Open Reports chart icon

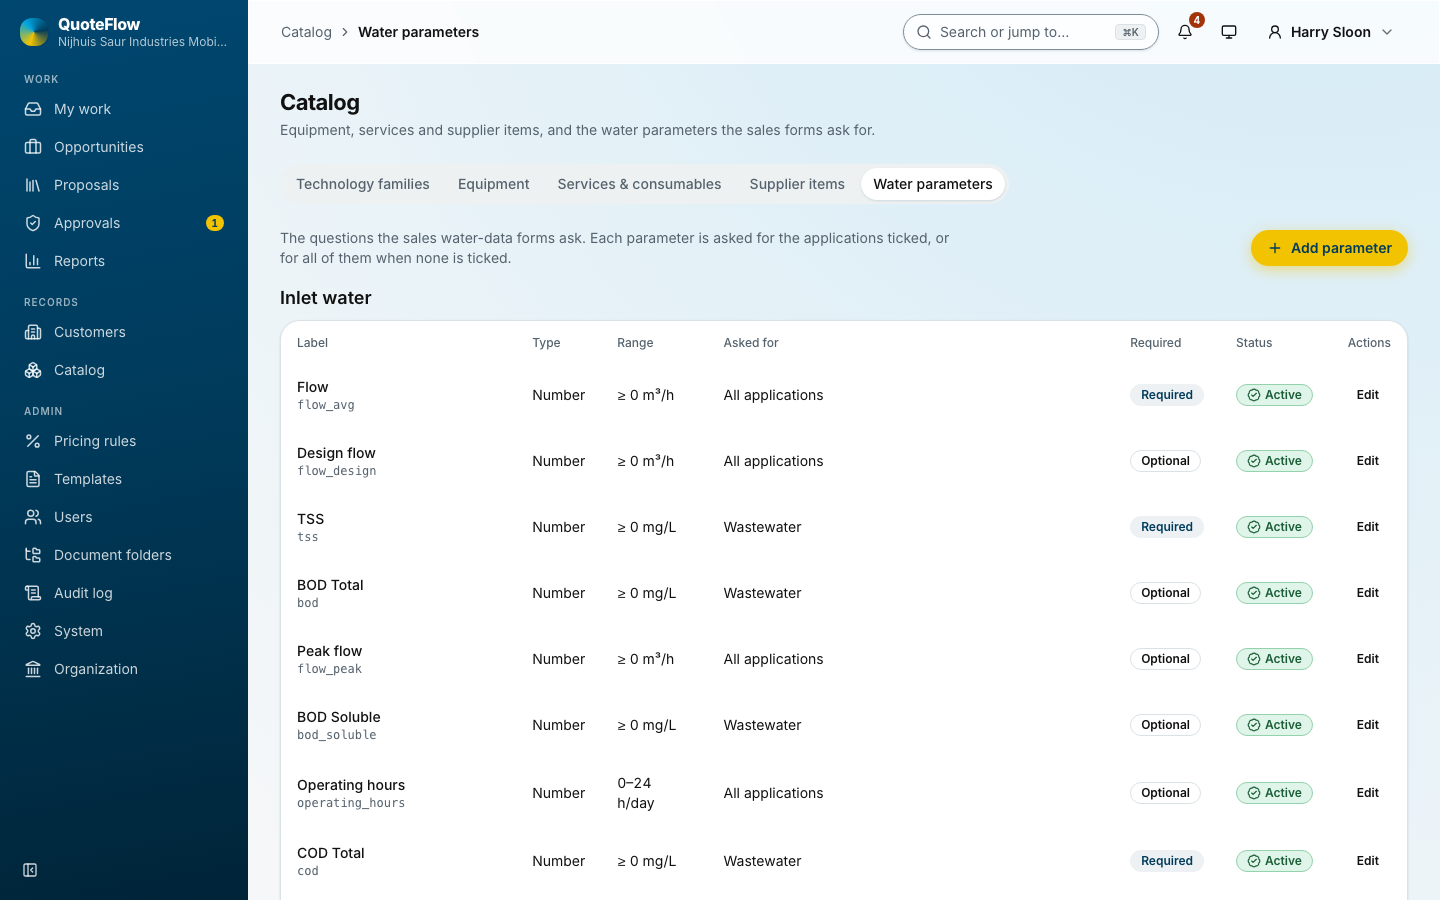tap(33, 261)
